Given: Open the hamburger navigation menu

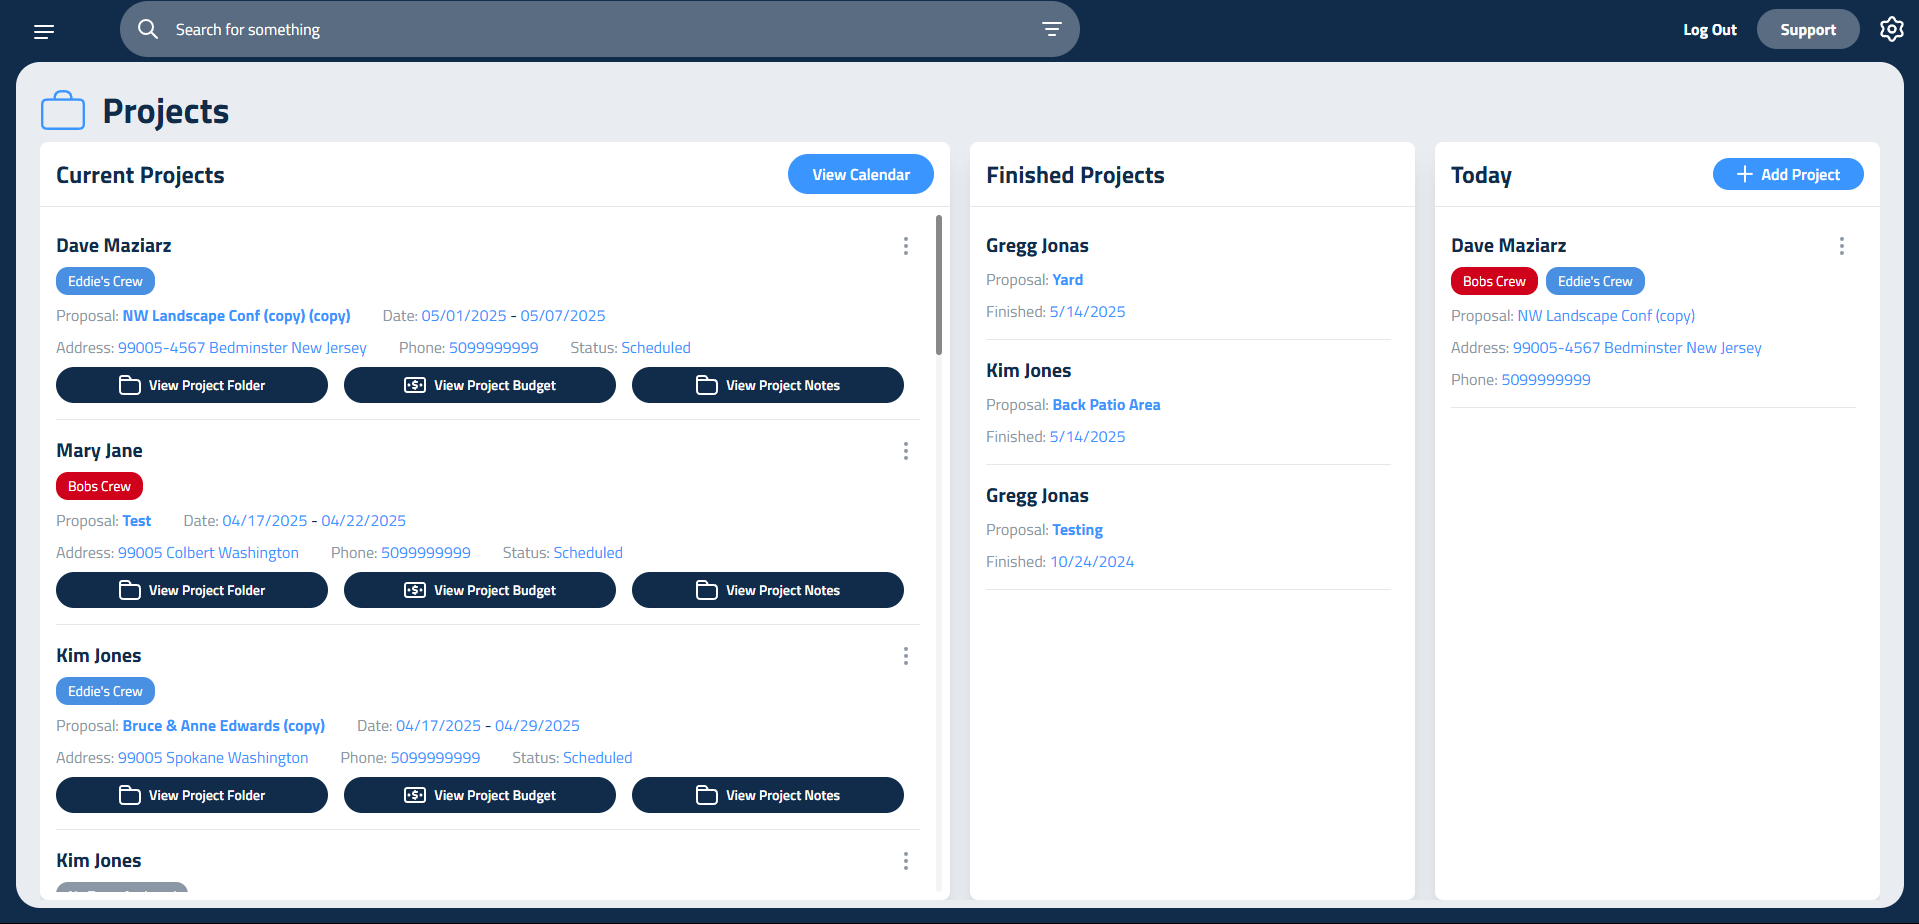Looking at the screenshot, I should (44, 31).
